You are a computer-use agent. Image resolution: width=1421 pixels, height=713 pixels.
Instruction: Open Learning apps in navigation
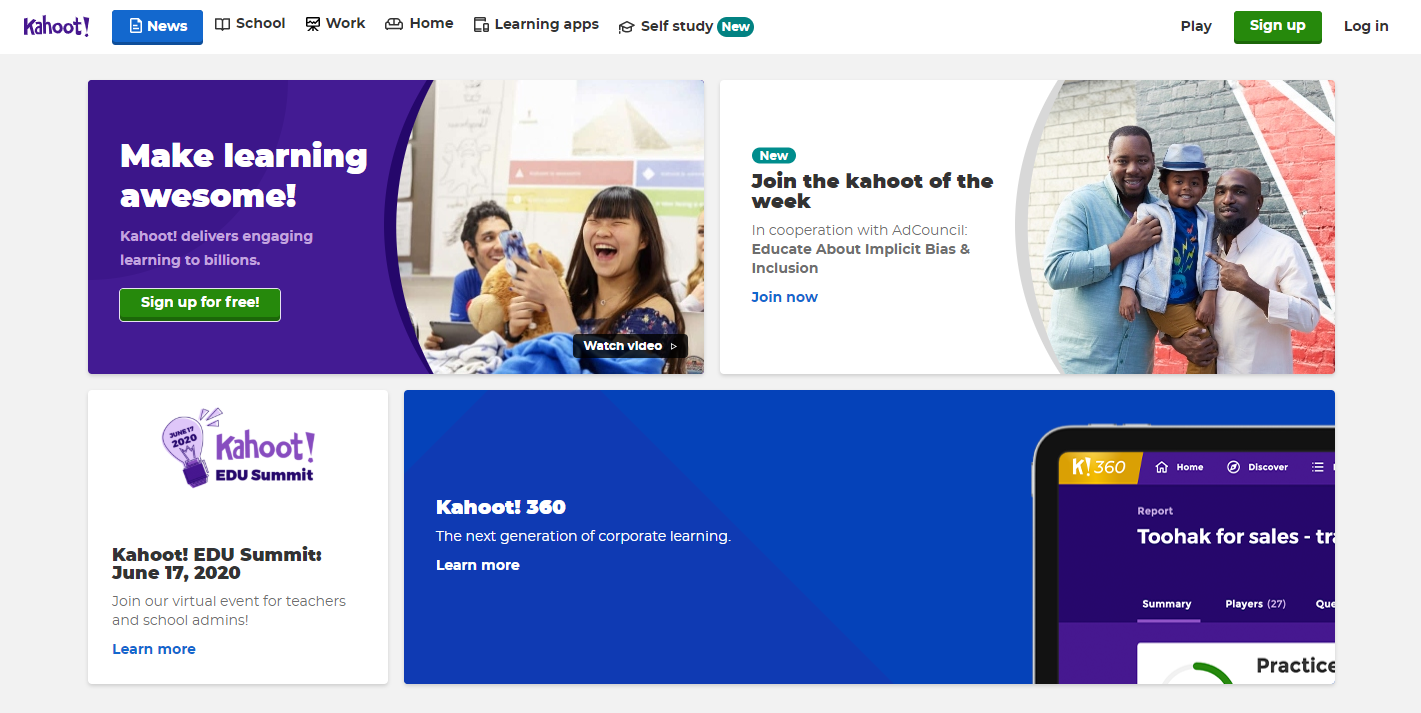(x=536, y=25)
